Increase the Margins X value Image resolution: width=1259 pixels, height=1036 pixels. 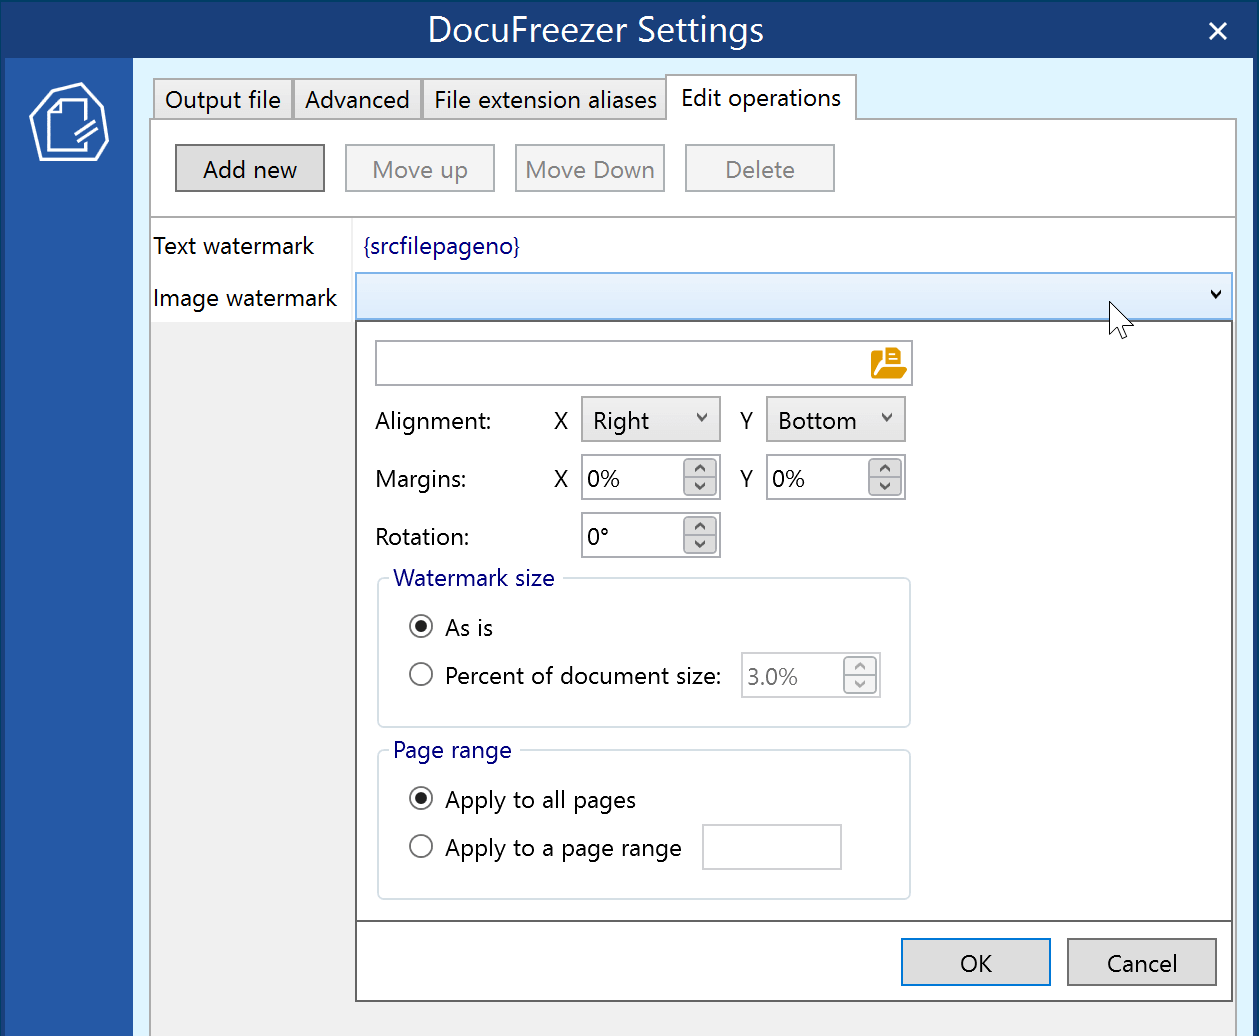[700, 468]
